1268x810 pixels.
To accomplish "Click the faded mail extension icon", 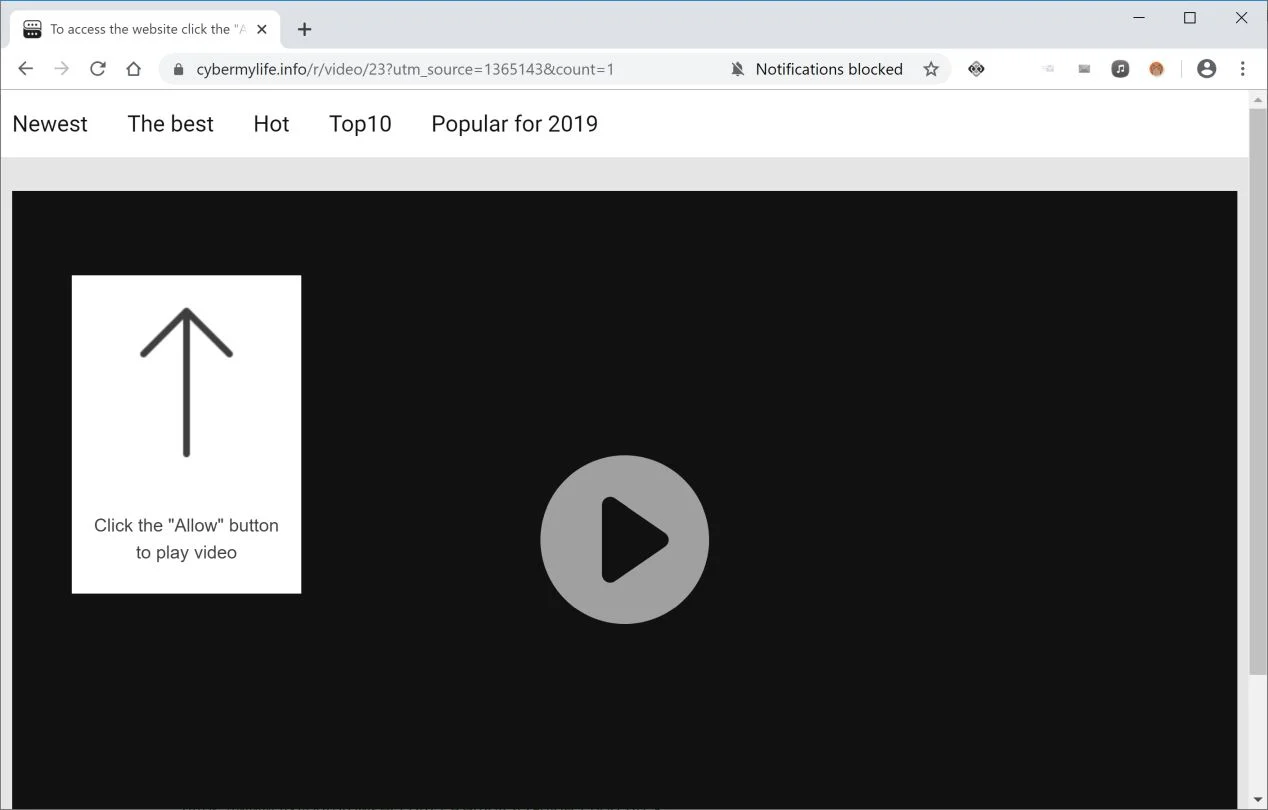I will click(1048, 69).
